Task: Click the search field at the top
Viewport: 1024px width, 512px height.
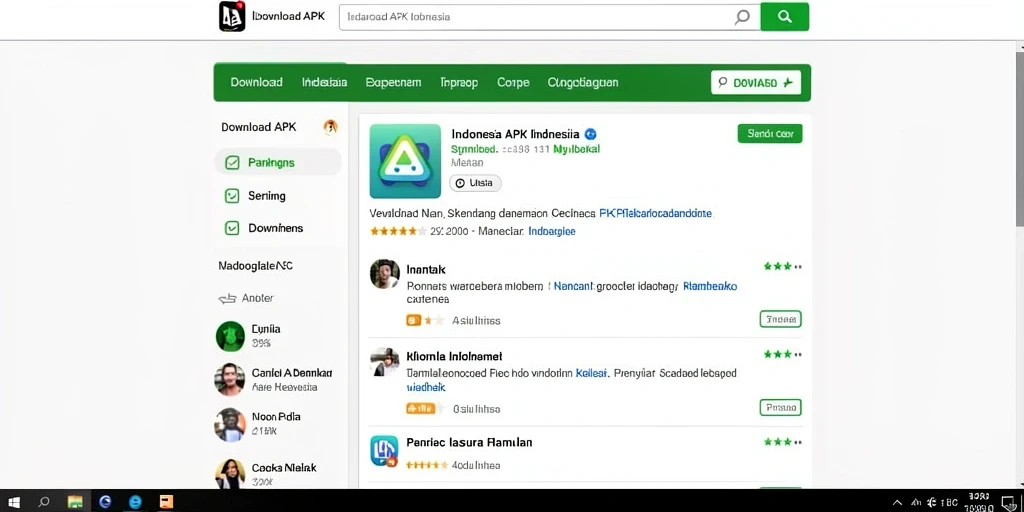Action: click(x=549, y=17)
